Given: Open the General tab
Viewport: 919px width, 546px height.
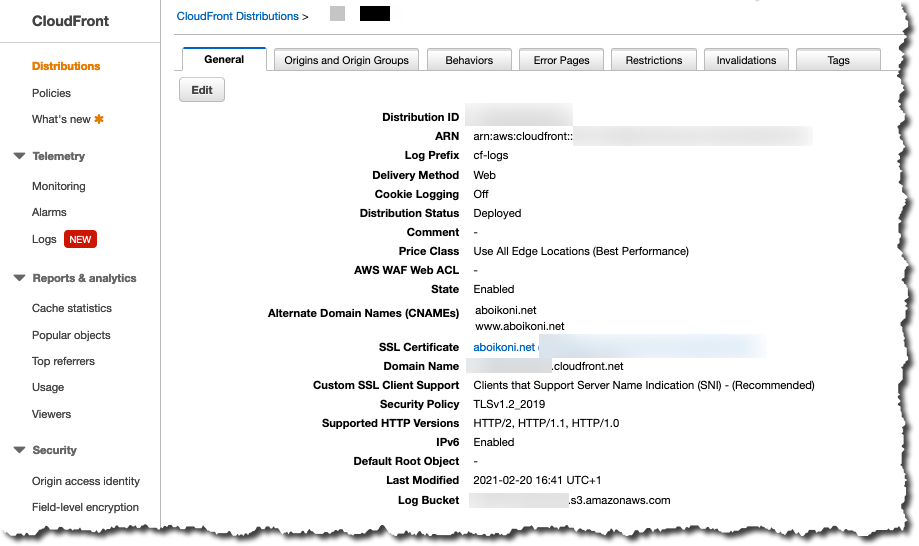Looking at the screenshot, I should [224, 59].
